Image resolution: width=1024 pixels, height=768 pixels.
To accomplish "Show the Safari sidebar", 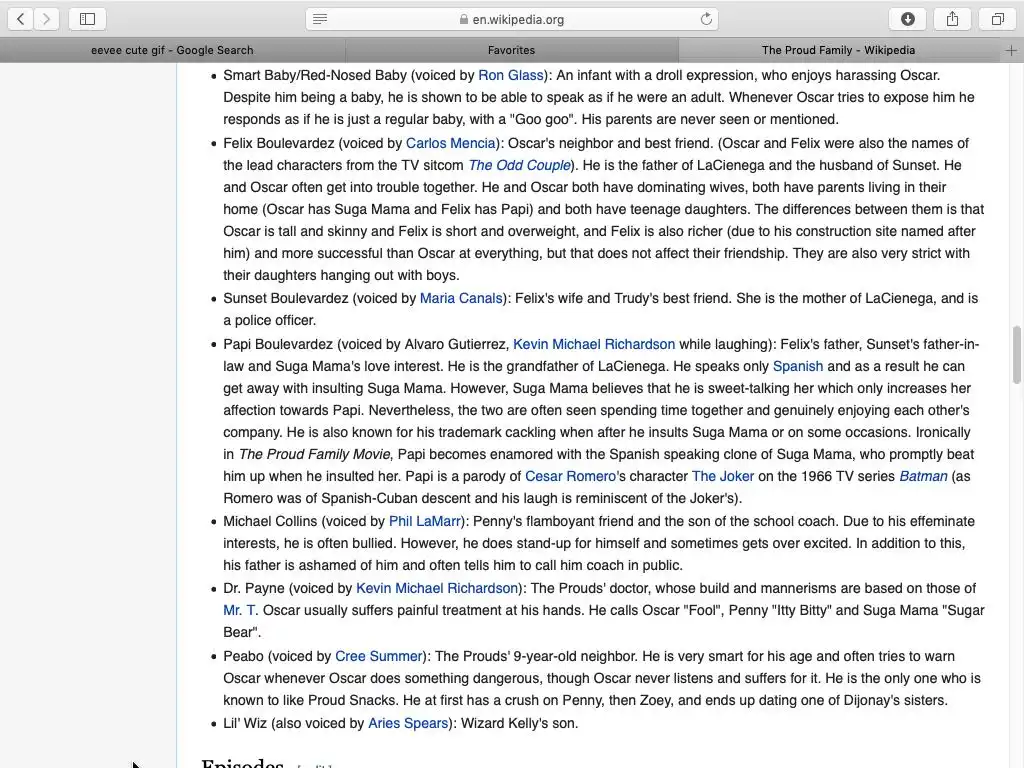I will [88, 19].
